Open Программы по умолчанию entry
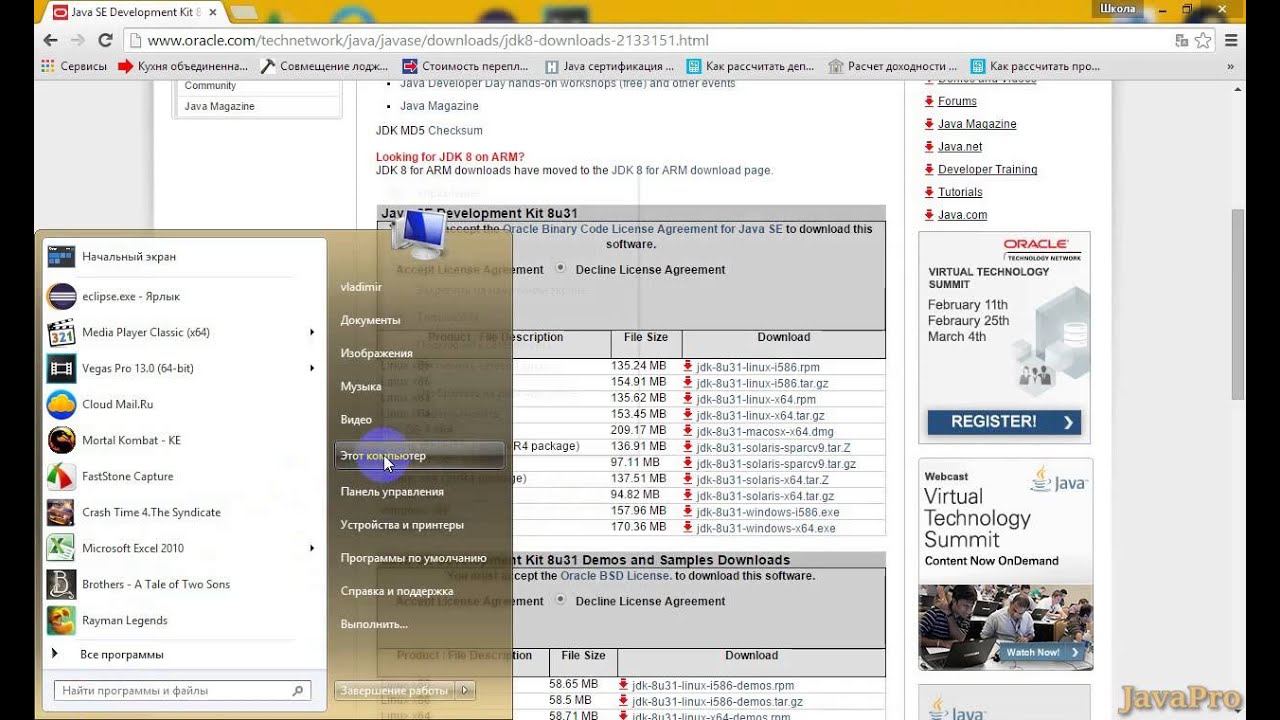Image resolution: width=1280 pixels, height=720 pixels. pos(413,558)
